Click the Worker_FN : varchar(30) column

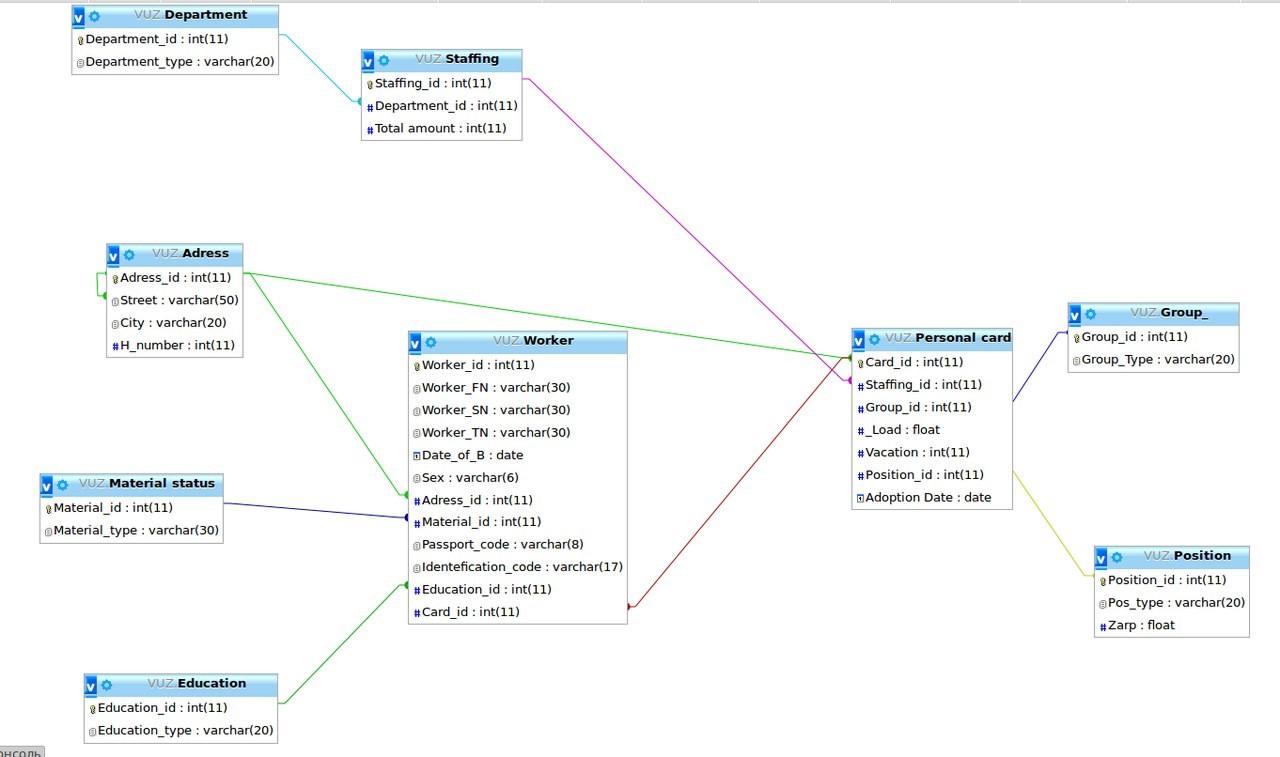[x=518, y=388]
